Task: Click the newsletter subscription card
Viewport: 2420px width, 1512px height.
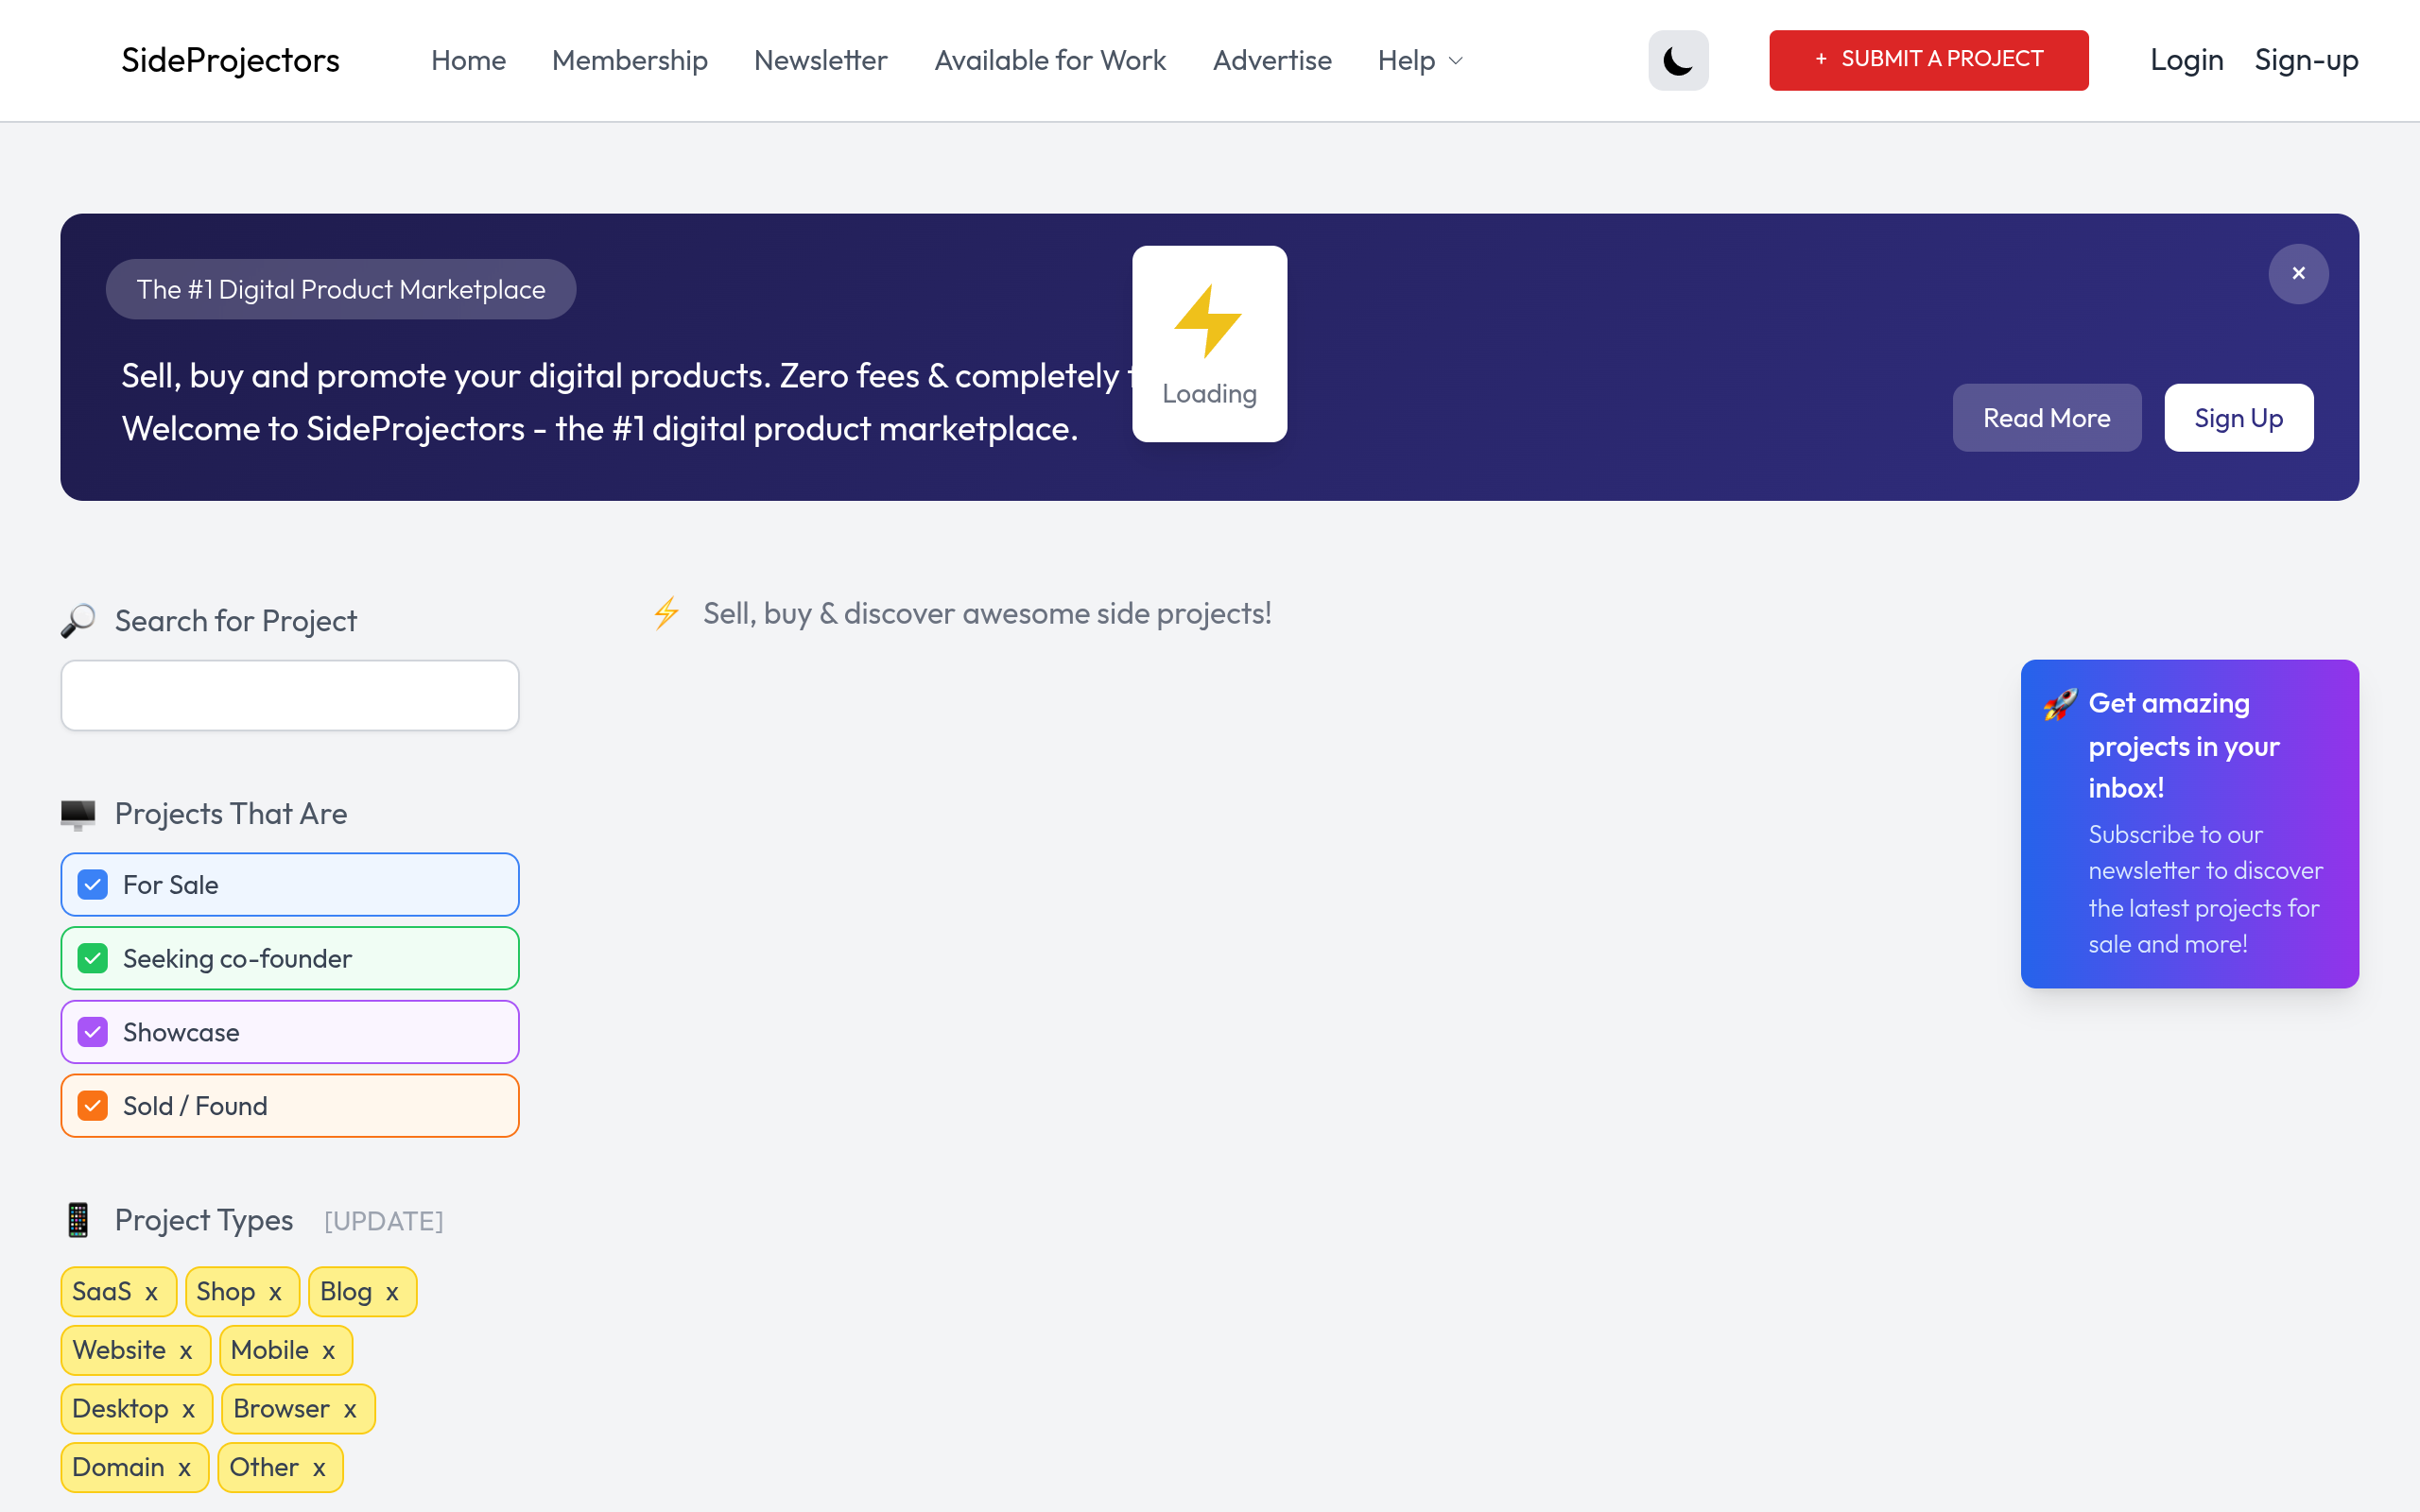Action: [x=2189, y=824]
